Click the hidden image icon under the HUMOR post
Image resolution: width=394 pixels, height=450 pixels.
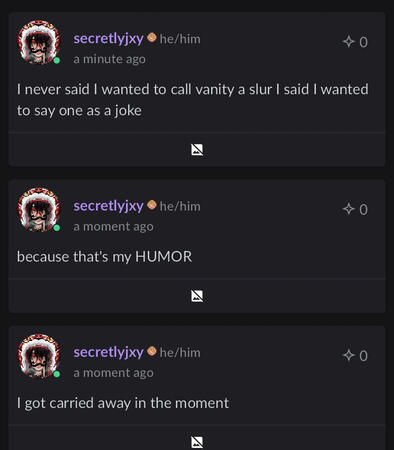[x=197, y=296]
